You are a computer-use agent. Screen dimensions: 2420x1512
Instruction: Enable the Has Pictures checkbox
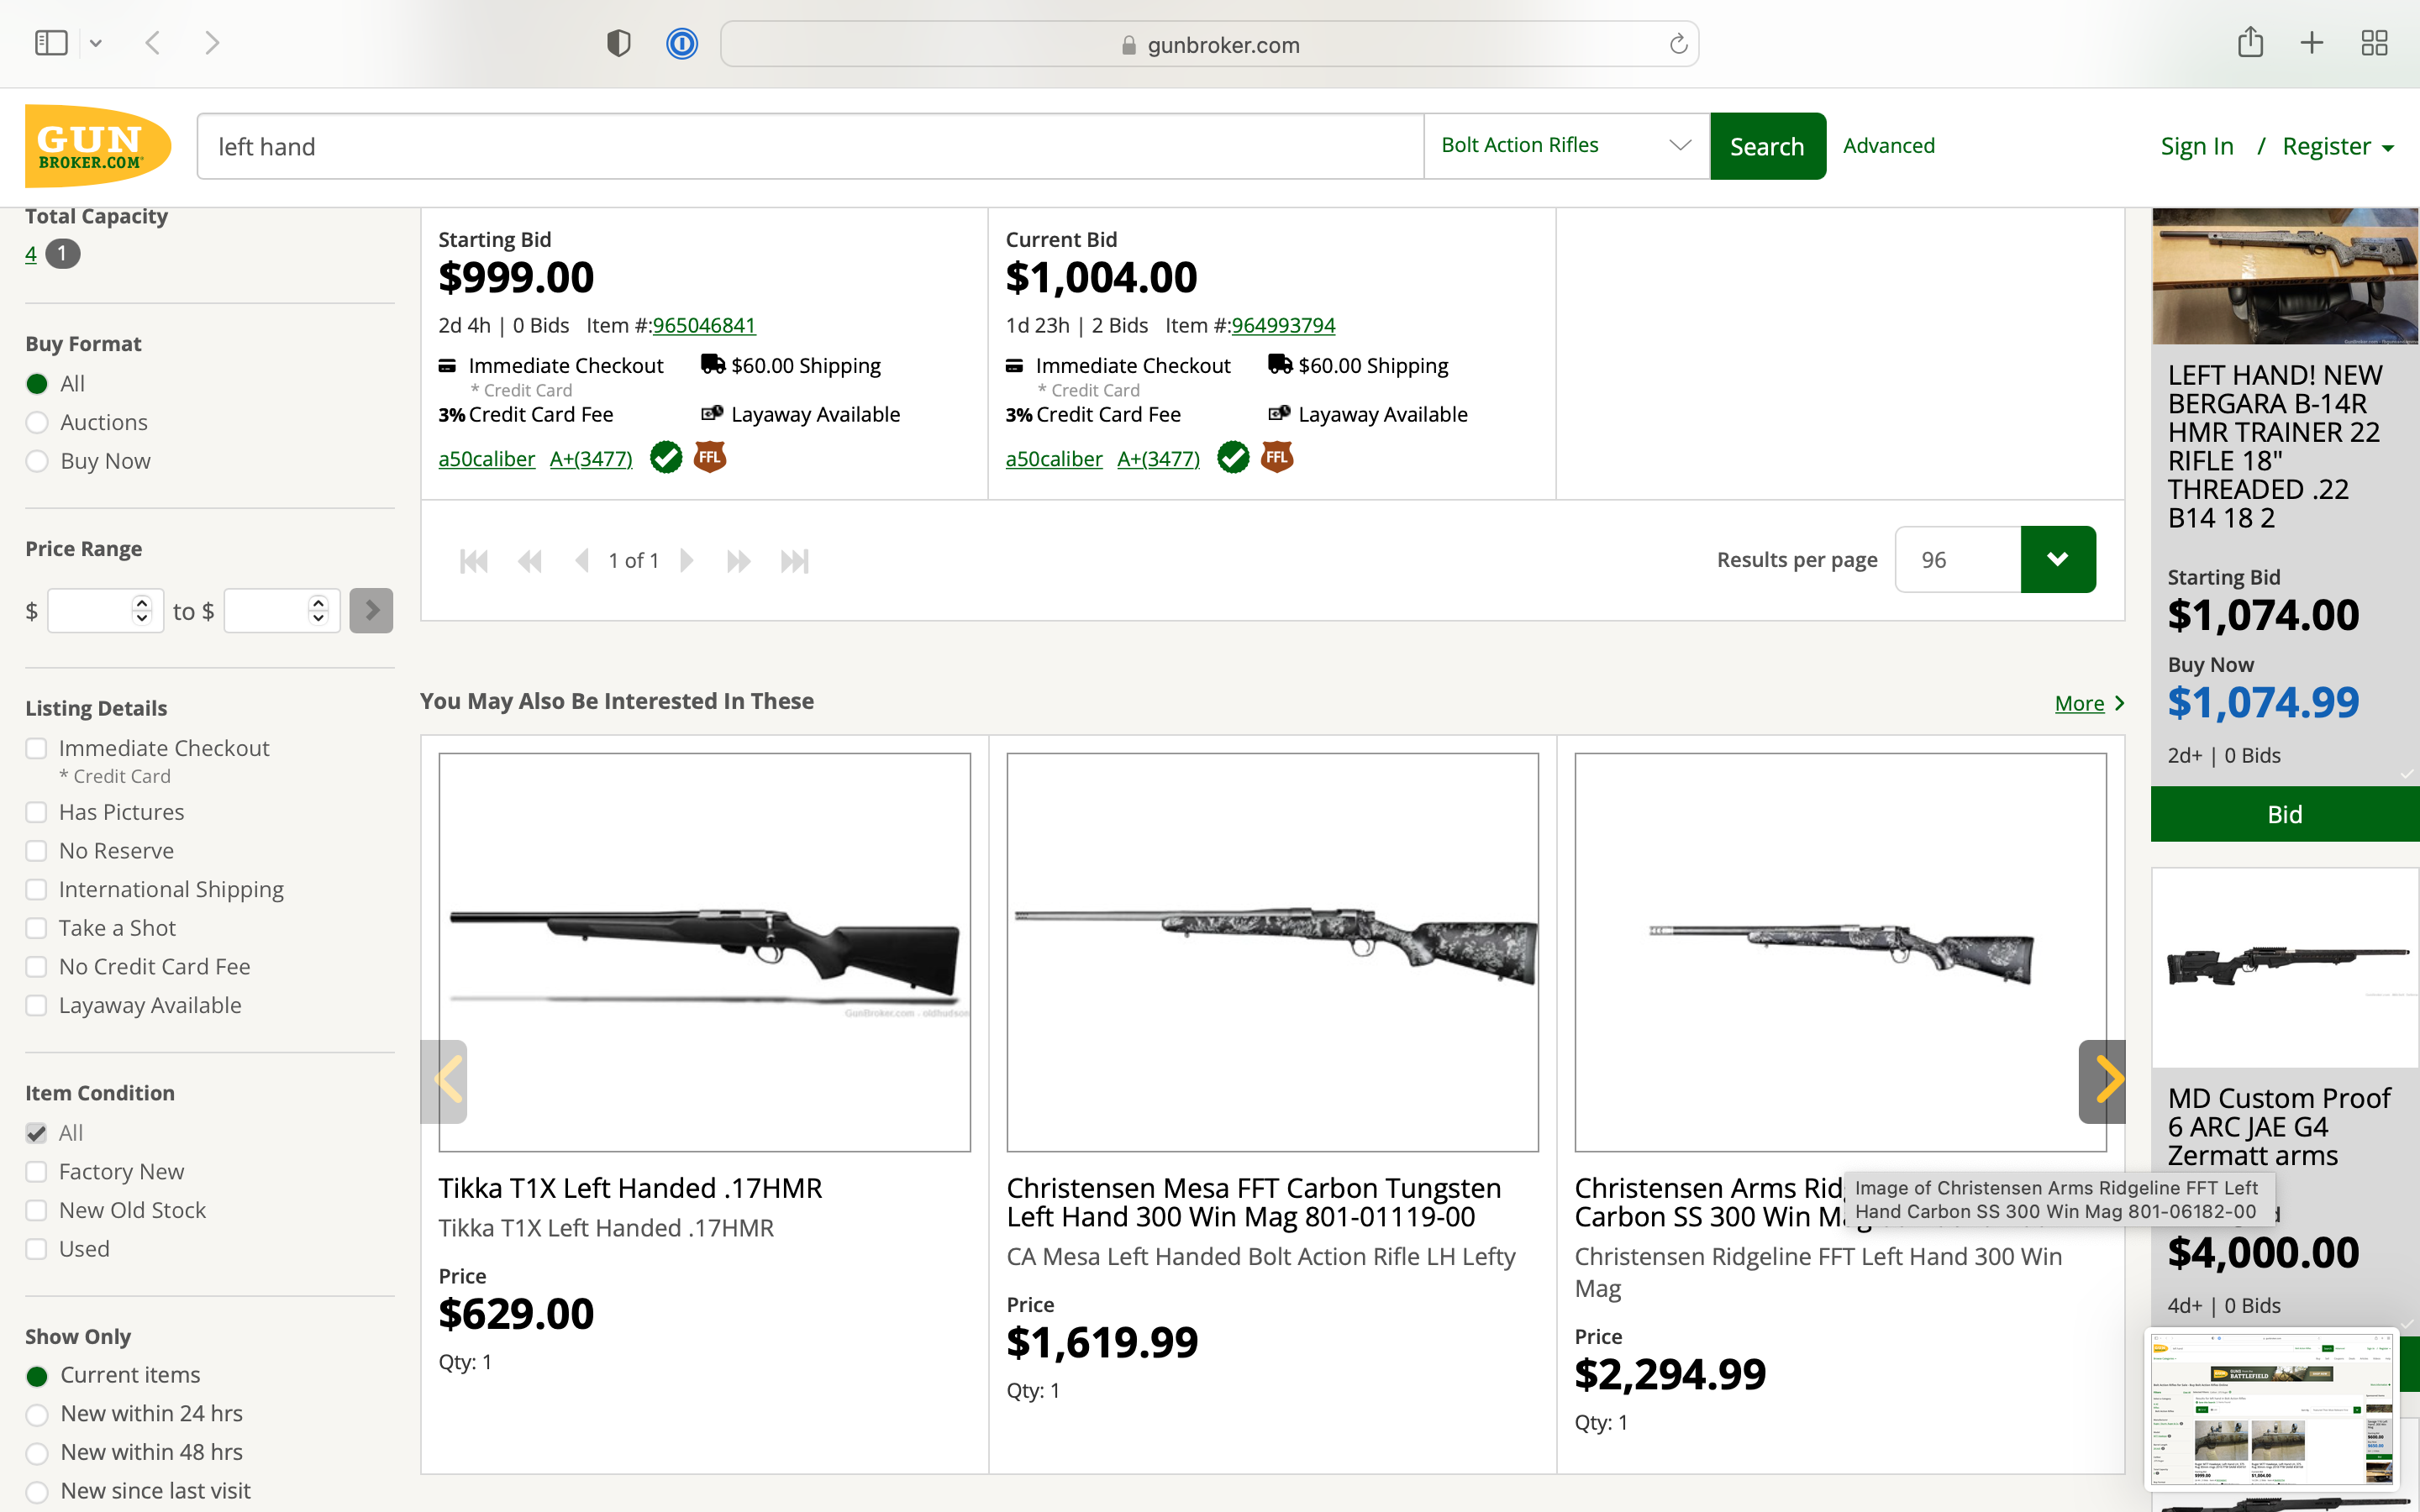click(x=37, y=812)
